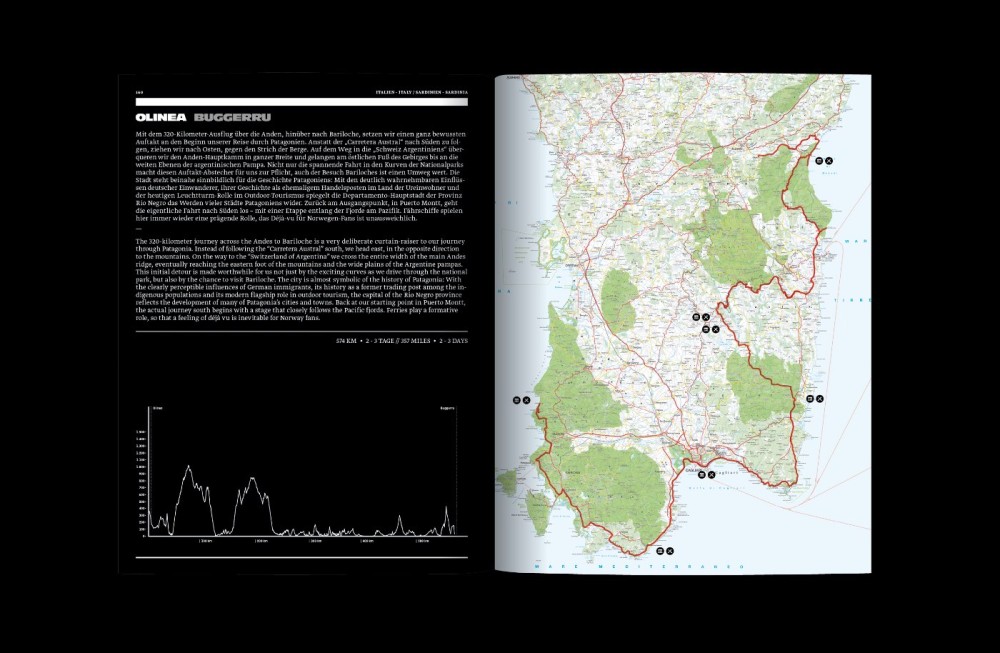Viewport: 1000px width, 653px height.
Task: Click the BUGGERRU heading
Action: coord(232,117)
